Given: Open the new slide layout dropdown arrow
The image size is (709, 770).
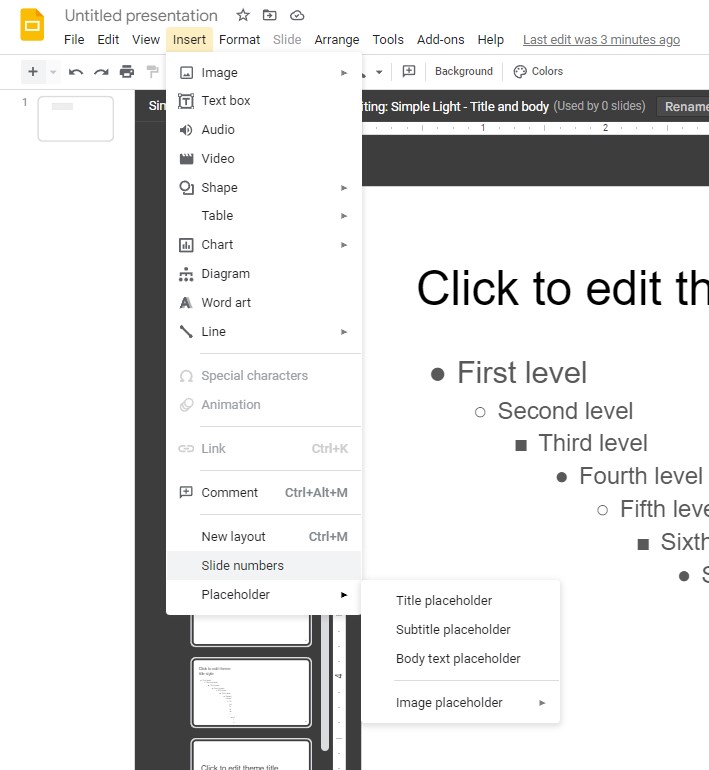Looking at the screenshot, I should (x=53, y=72).
